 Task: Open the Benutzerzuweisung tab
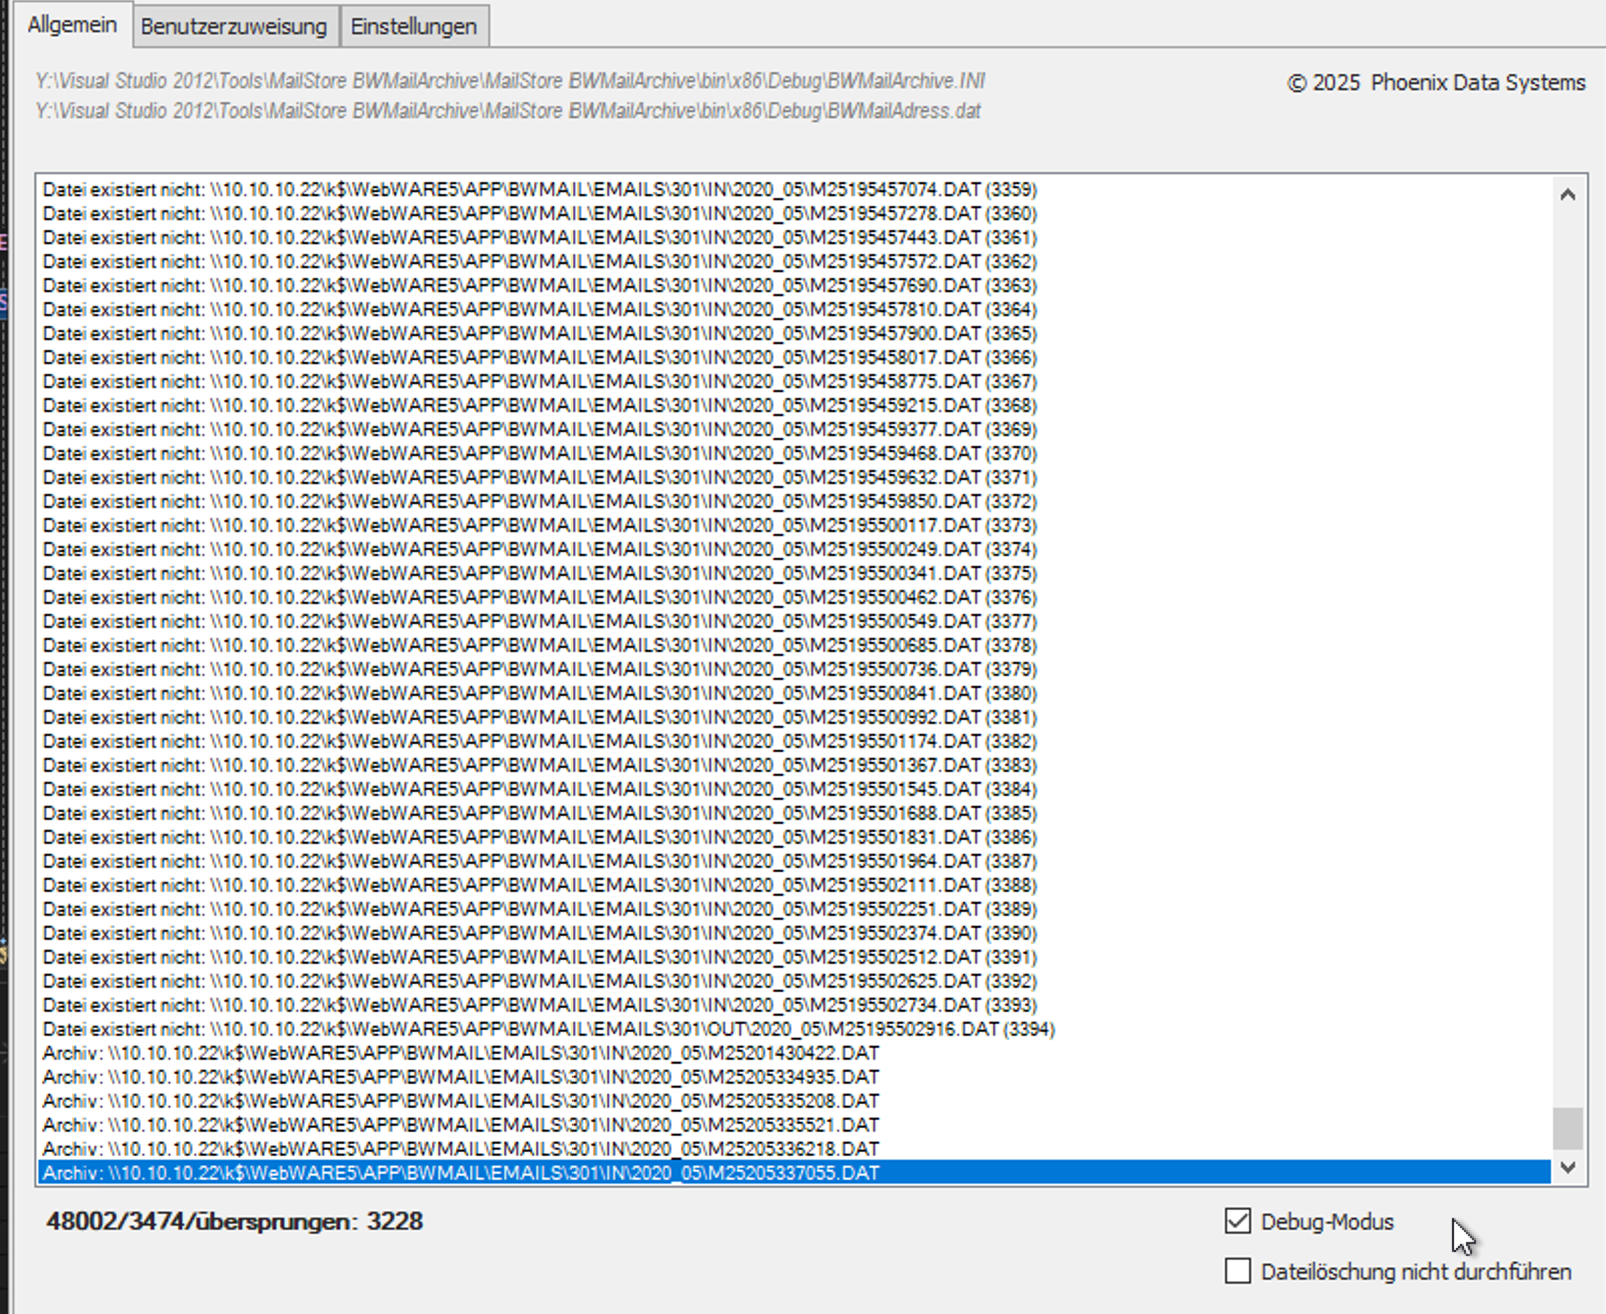(234, 27)
